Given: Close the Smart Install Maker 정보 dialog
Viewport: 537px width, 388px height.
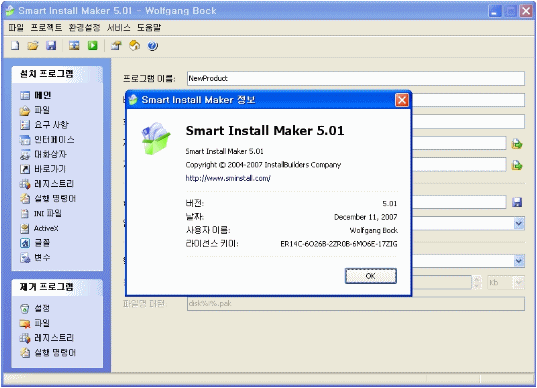Looking at the screenshot, I should pos(402,100).
